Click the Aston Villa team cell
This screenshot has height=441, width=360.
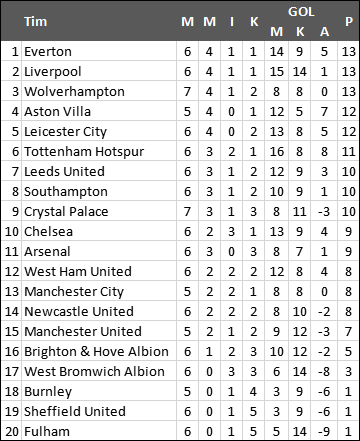(x=99, y=111)
